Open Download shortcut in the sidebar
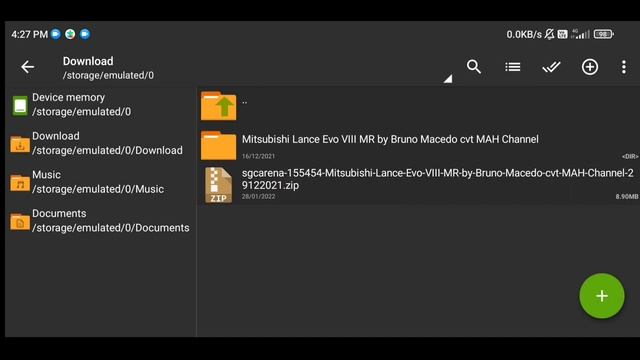 (x=100, y=143)
